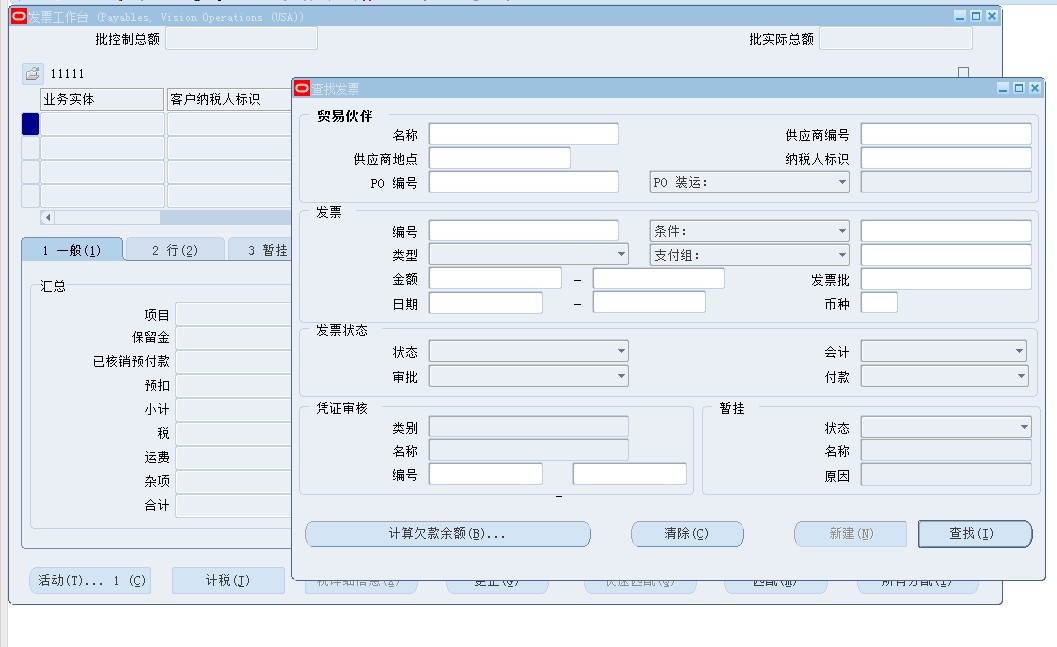Maximize the 查找发票 window
This screenshot has width=1057, height=647.
click(x=1019, y=88)
